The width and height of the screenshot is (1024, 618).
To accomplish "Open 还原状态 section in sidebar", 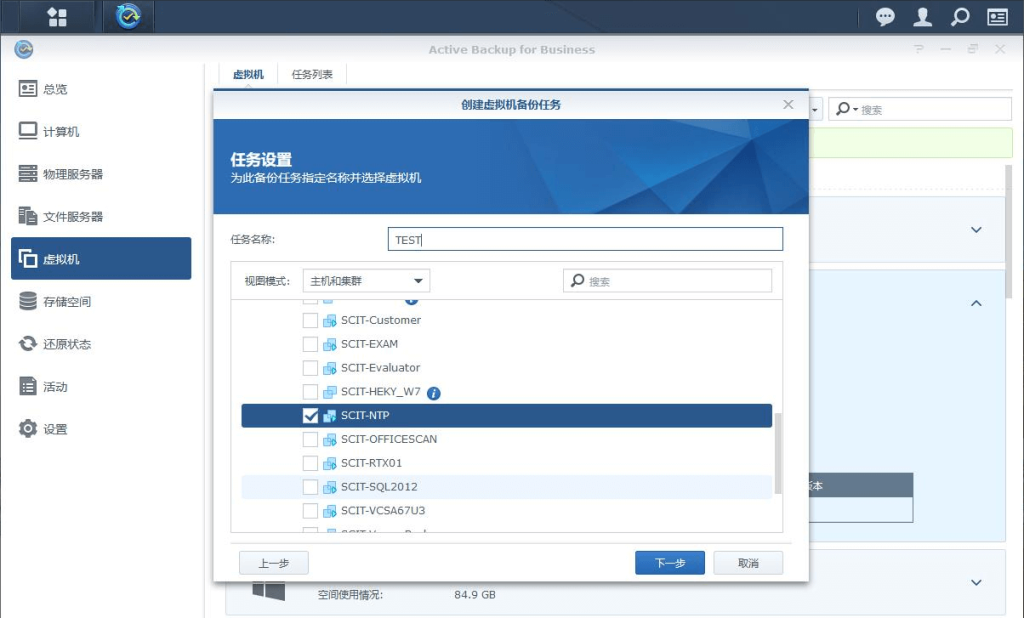I will pyautogui.click(x=101, y=344).
